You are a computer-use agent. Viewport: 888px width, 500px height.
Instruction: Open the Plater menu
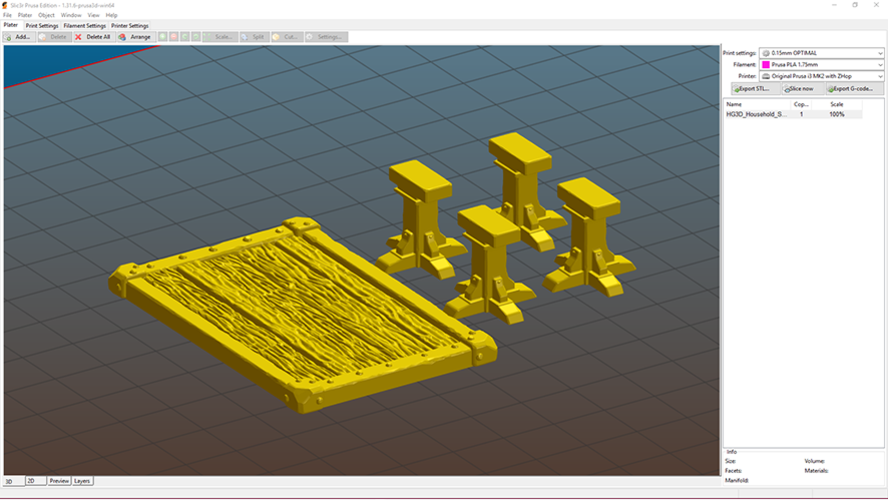pyautogui.click(x=25, y=15)
